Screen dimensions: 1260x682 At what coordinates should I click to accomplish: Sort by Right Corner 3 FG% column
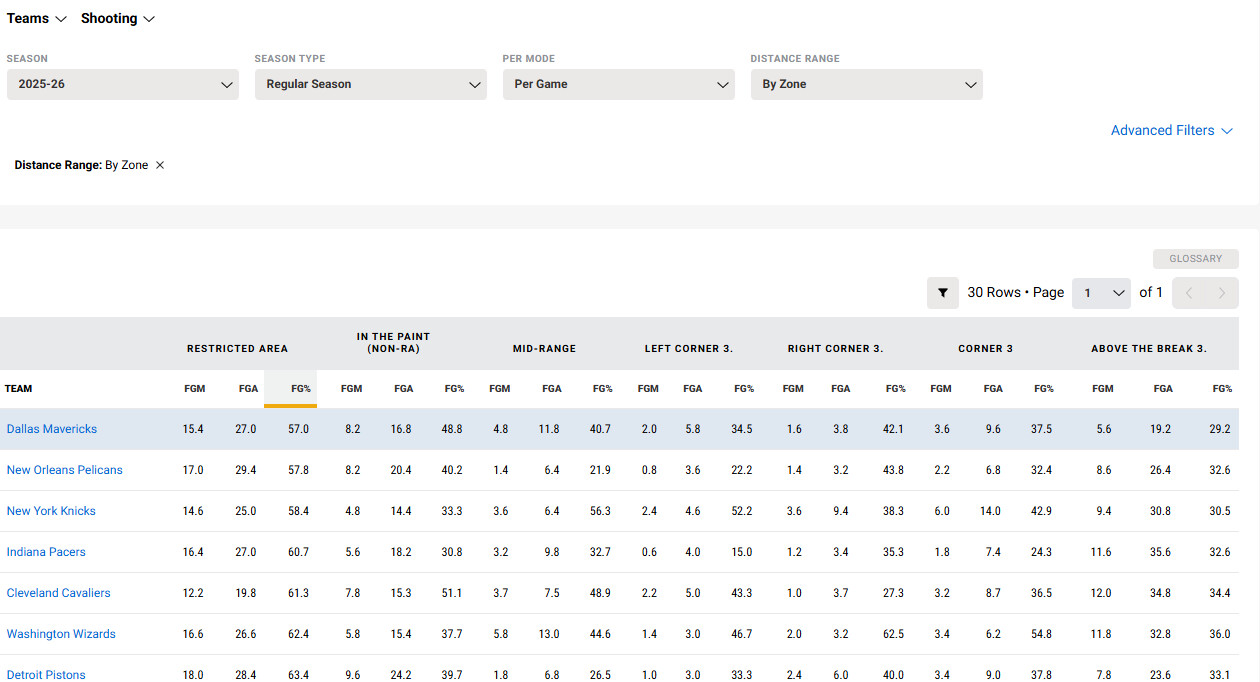895,389
